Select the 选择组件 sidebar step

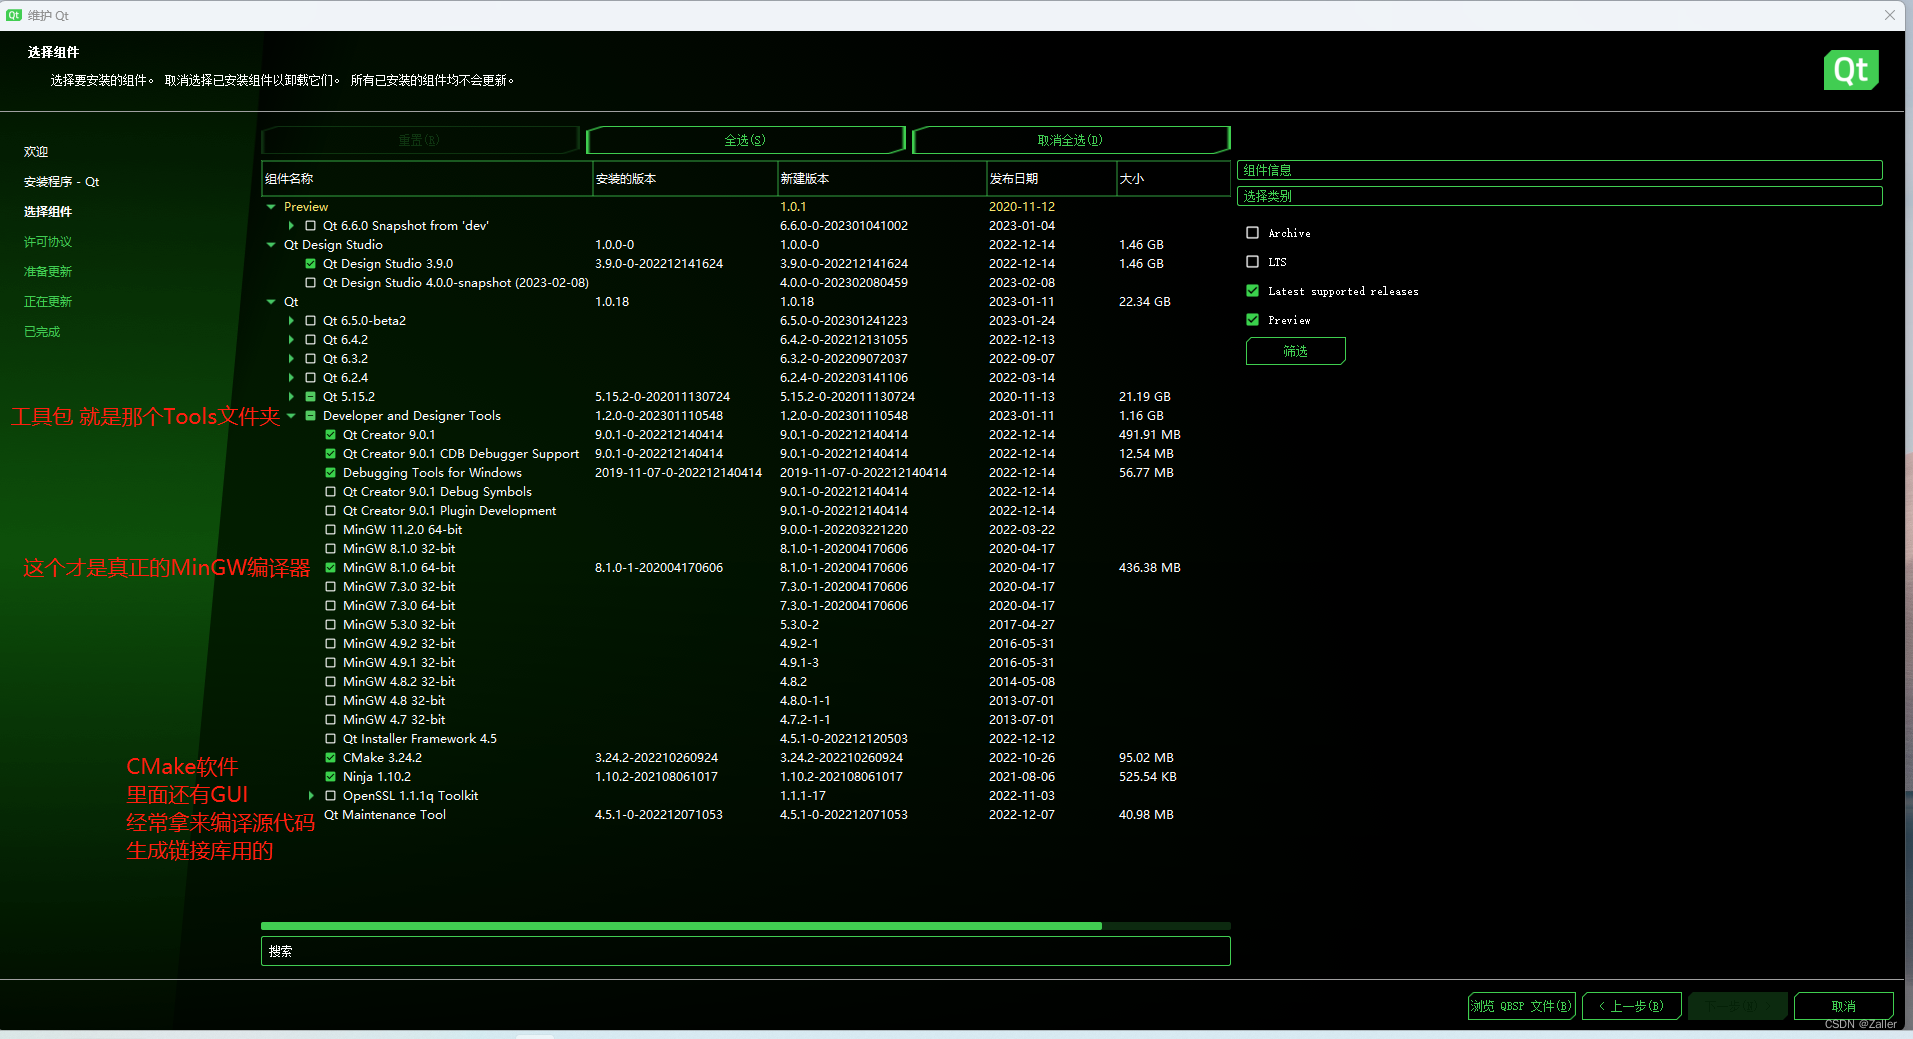48,212
